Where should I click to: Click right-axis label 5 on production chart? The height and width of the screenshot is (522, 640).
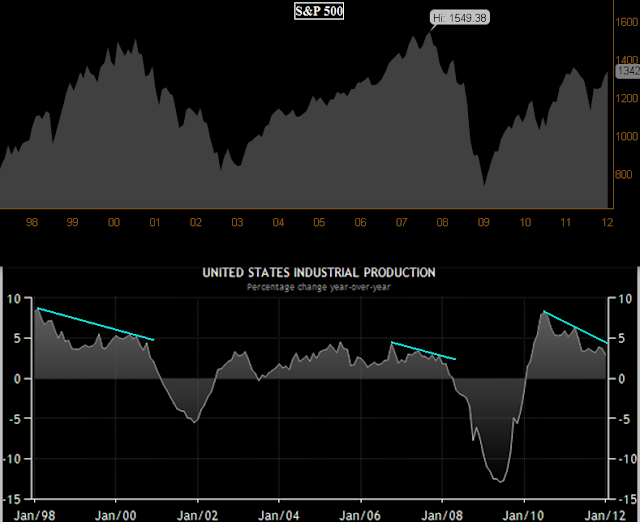pos(622,339)
